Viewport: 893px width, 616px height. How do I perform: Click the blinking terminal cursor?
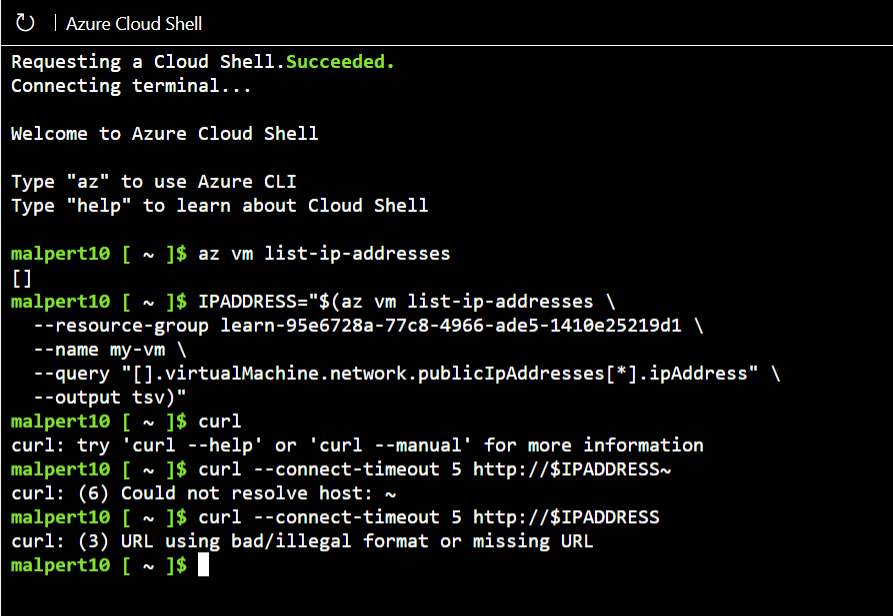[203, 565]
